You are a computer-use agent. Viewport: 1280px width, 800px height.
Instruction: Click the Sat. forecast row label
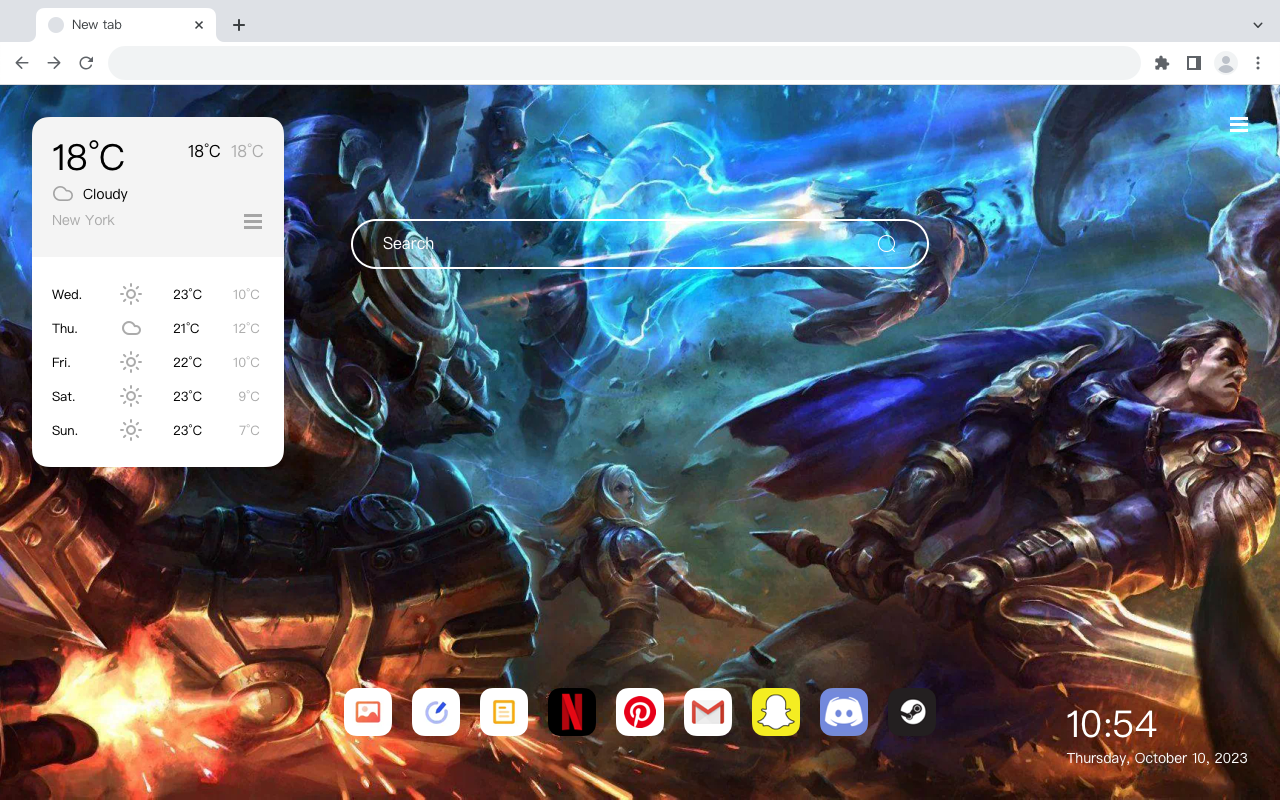(64, 396)
